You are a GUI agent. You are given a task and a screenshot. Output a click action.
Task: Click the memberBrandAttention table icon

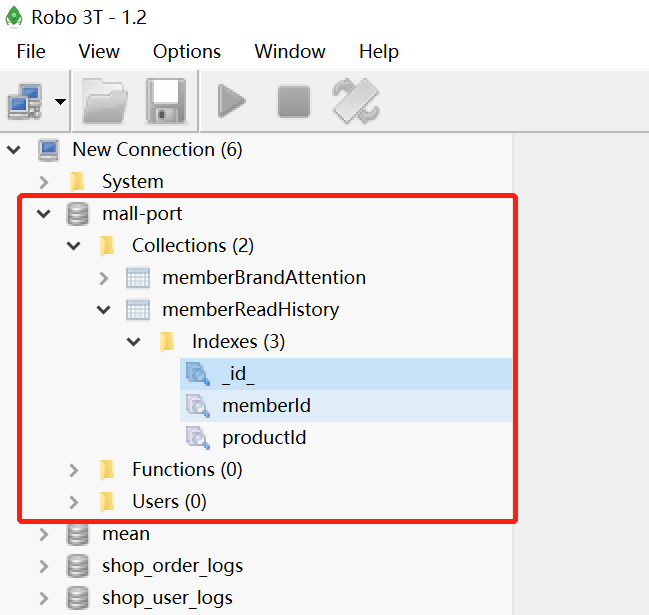tap(138, 278)
